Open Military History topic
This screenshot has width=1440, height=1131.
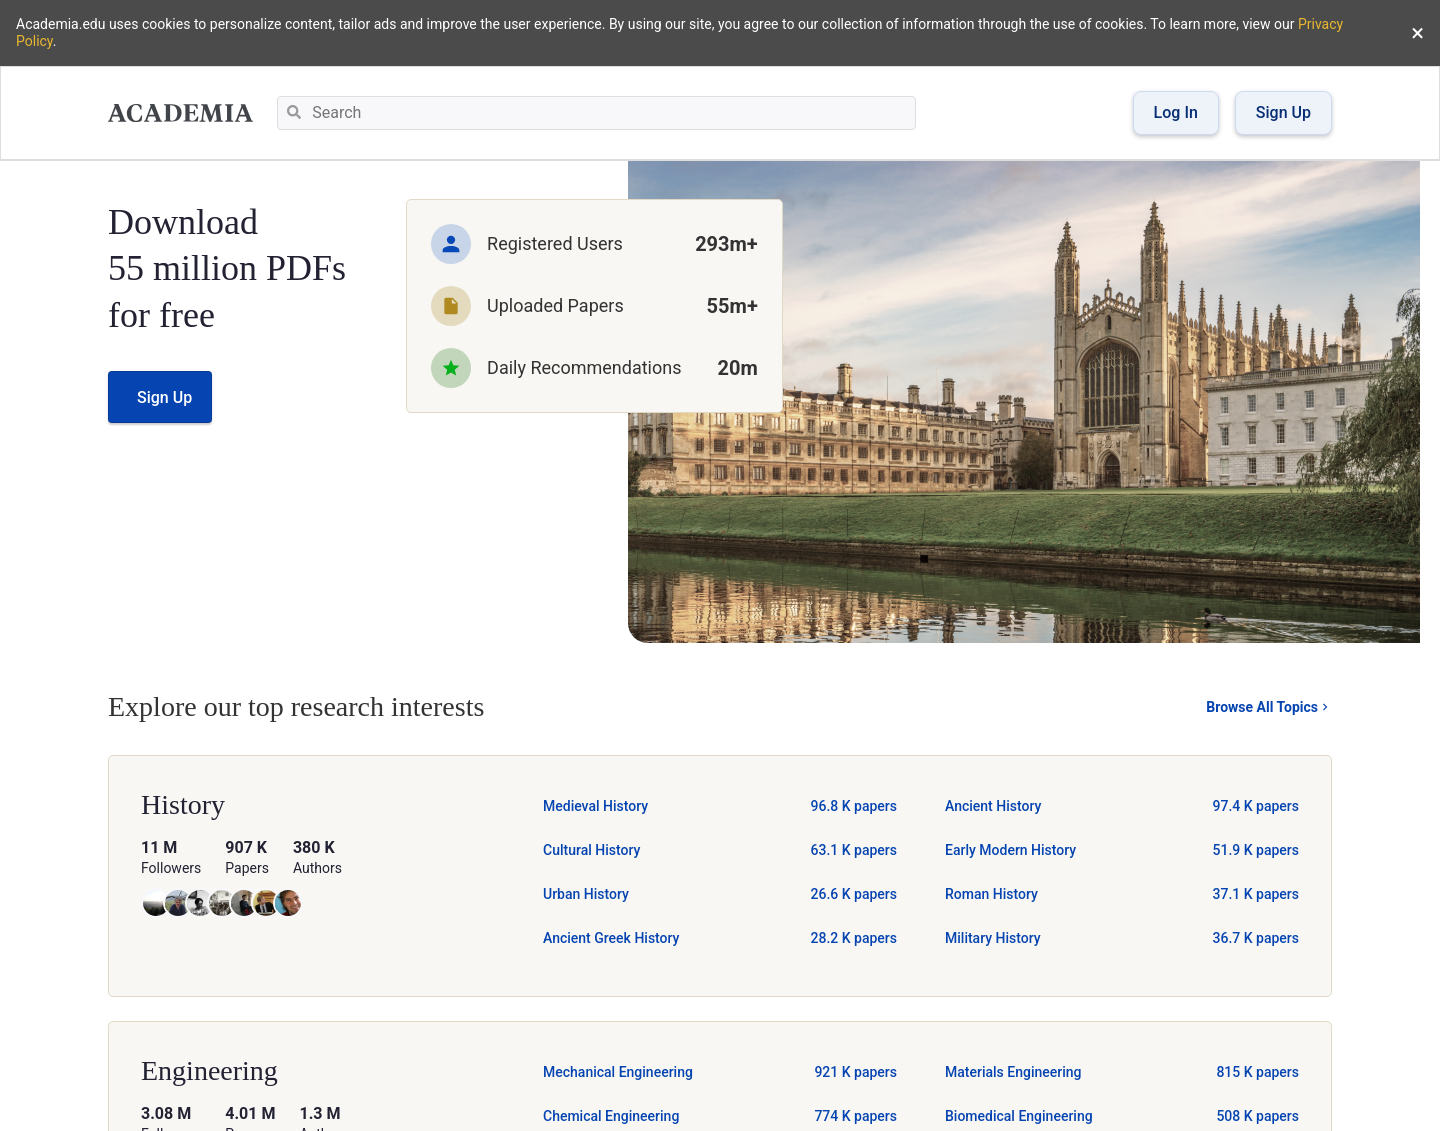click(993, 938)
